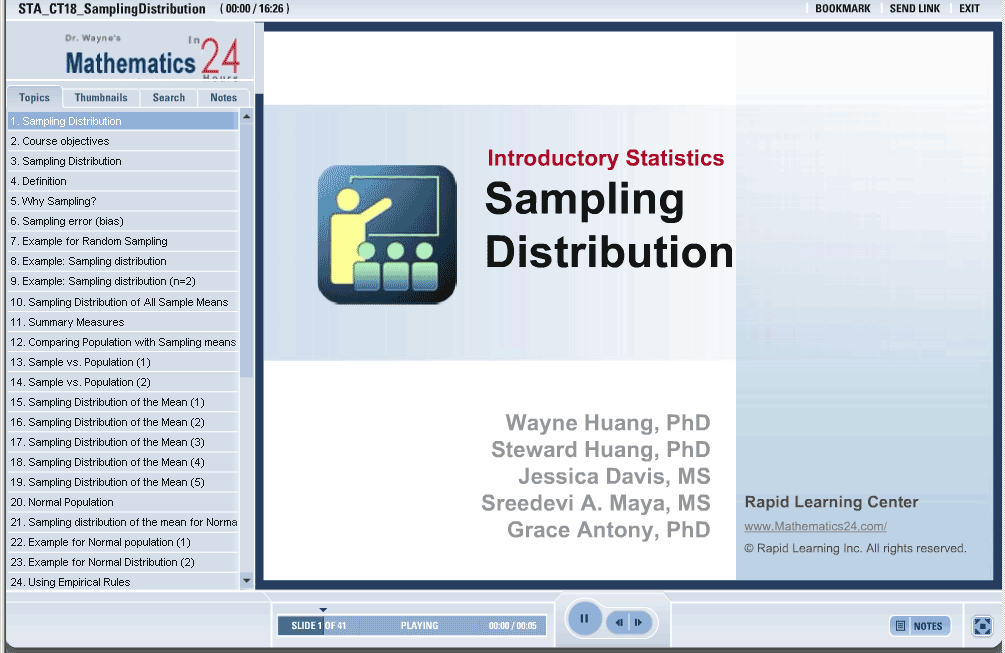This screenshot has height=653, width=1005.
Task: Click SEND LINK in the top bar
Action: 914,9
